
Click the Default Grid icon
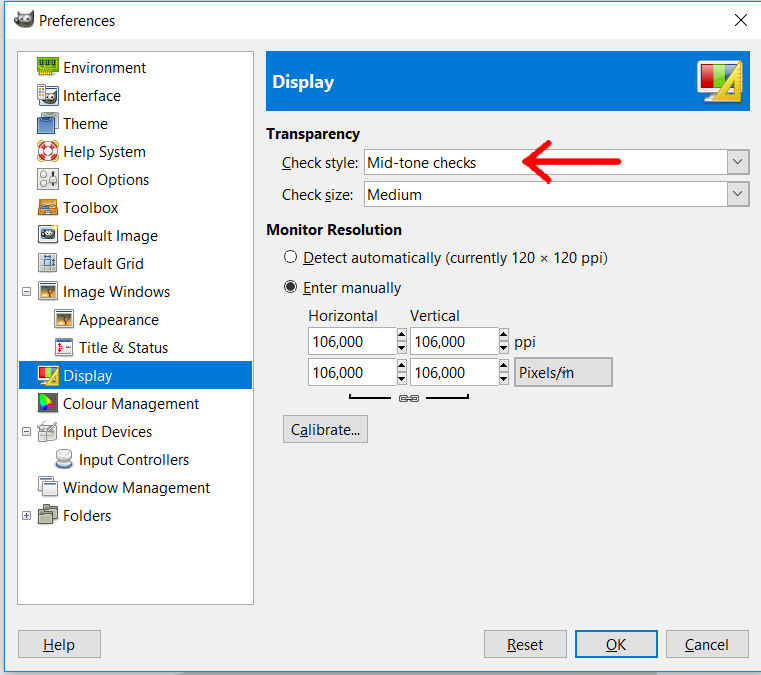coord(48,263)
